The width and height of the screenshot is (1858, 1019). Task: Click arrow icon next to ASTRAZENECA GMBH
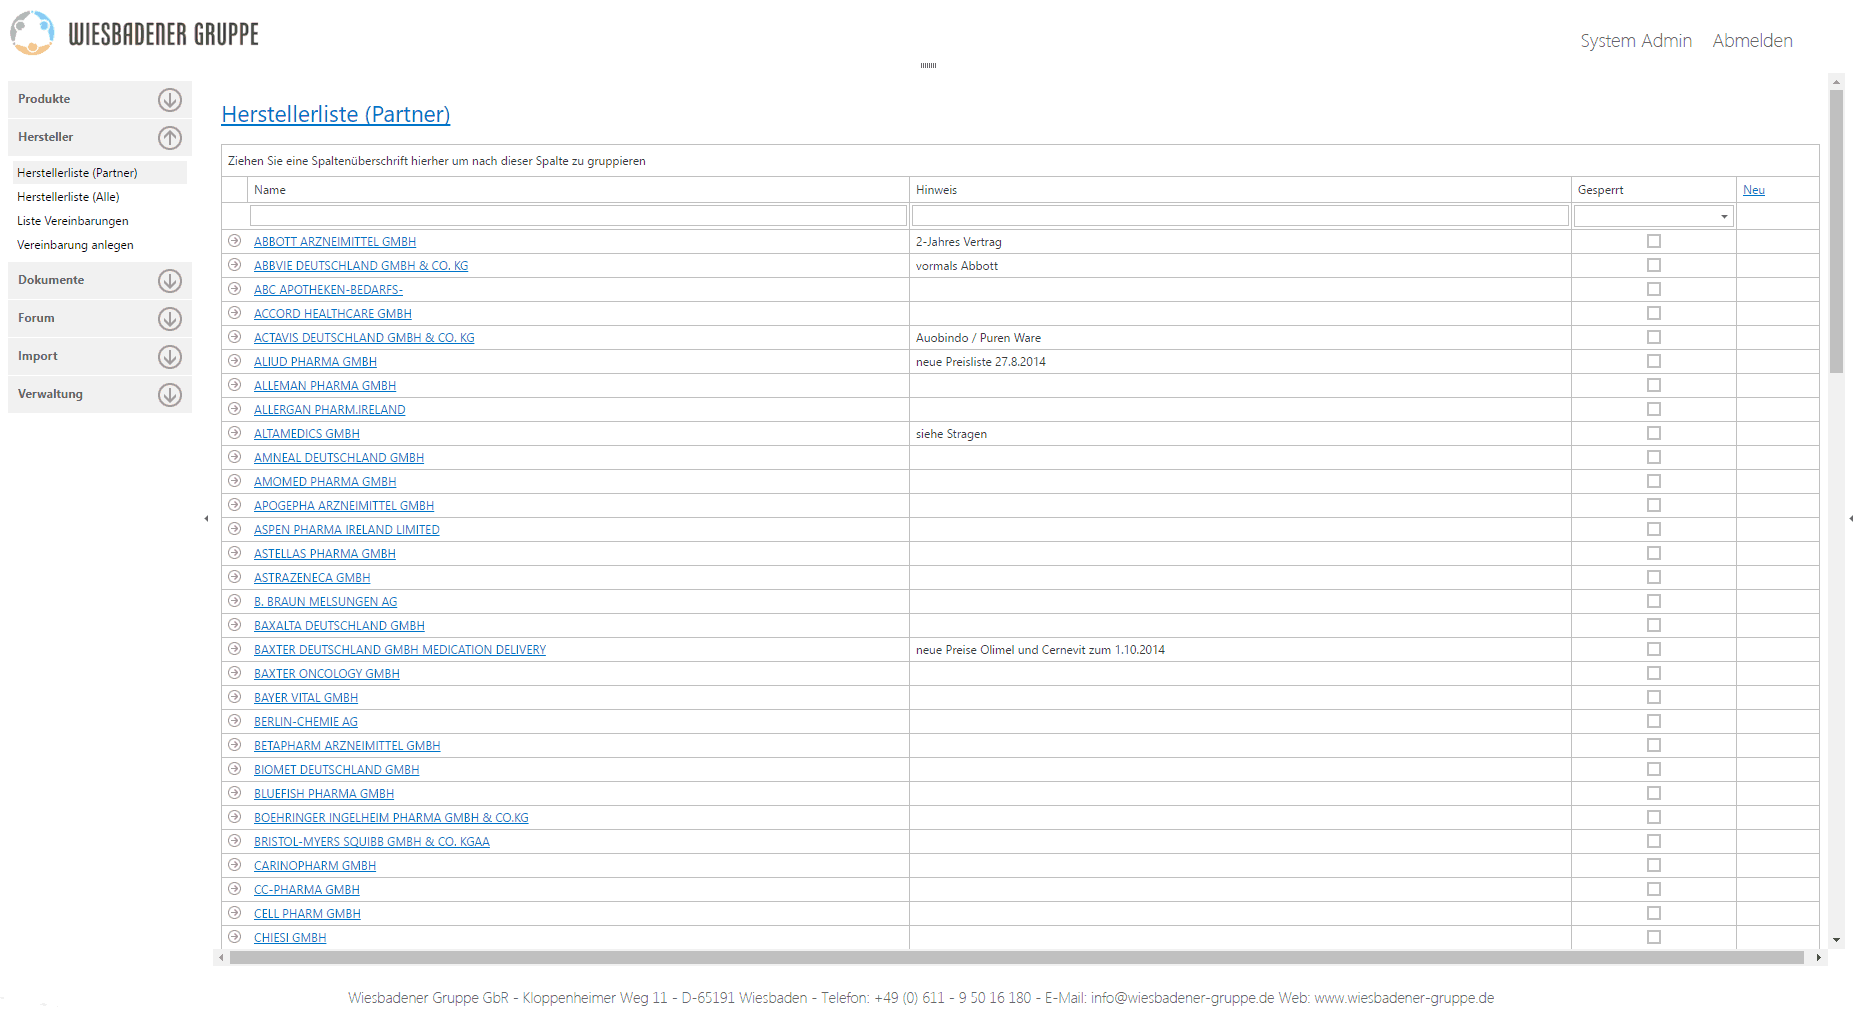click(235, 577)
